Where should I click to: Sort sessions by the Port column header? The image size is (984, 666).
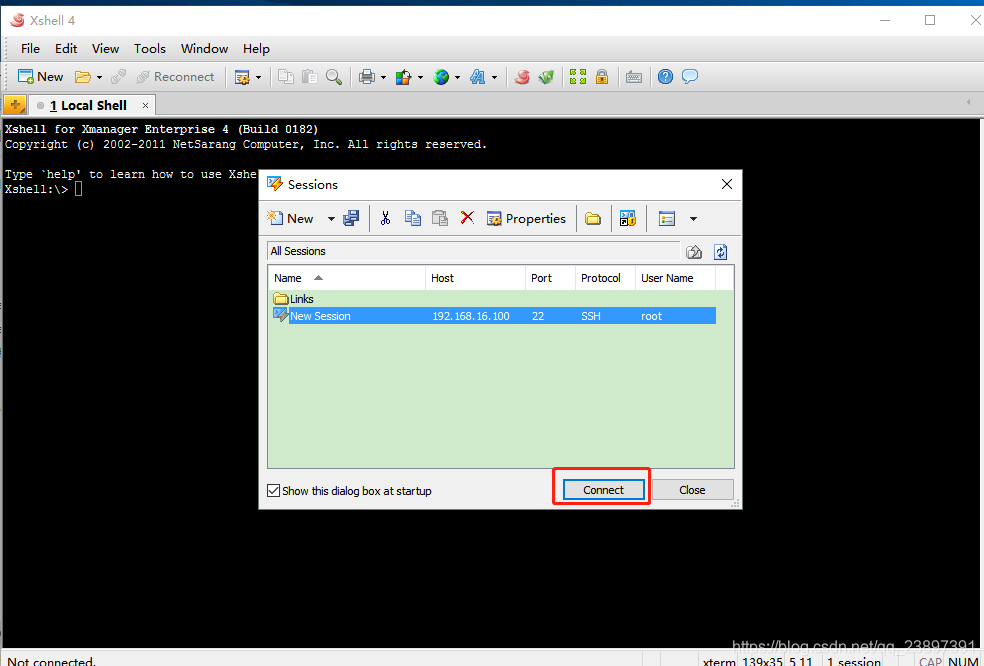550,278
